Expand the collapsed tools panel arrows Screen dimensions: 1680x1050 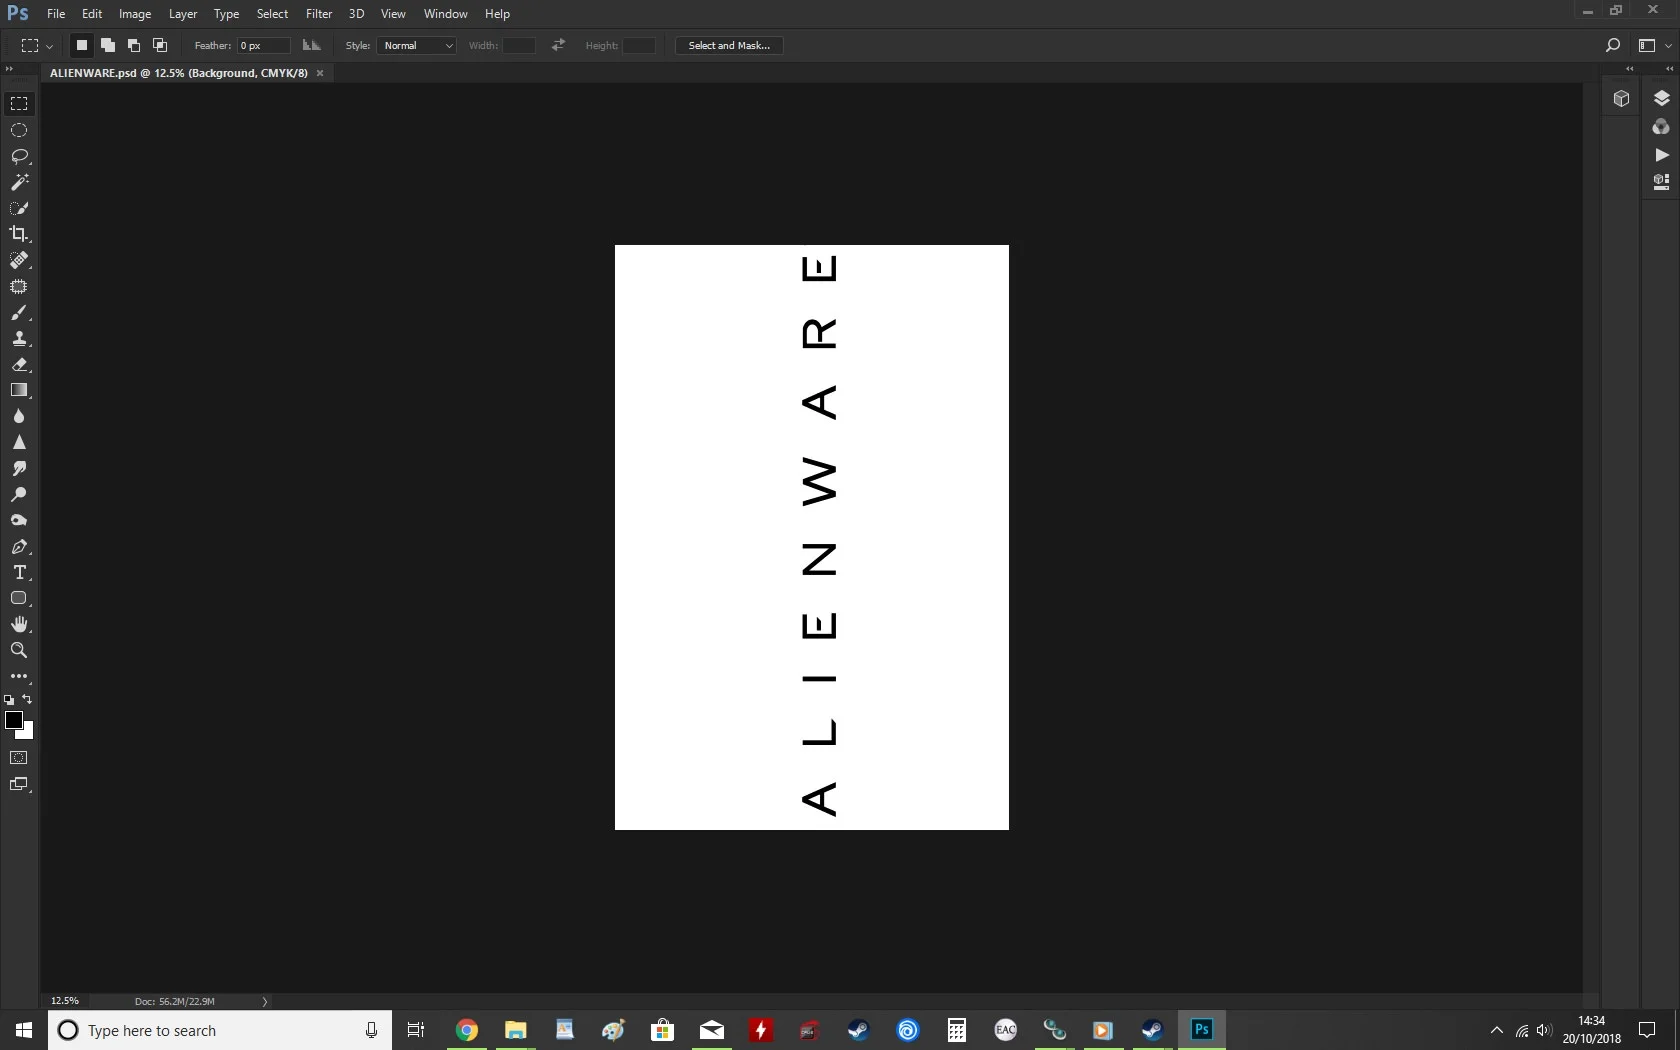[x=9, y=69]
